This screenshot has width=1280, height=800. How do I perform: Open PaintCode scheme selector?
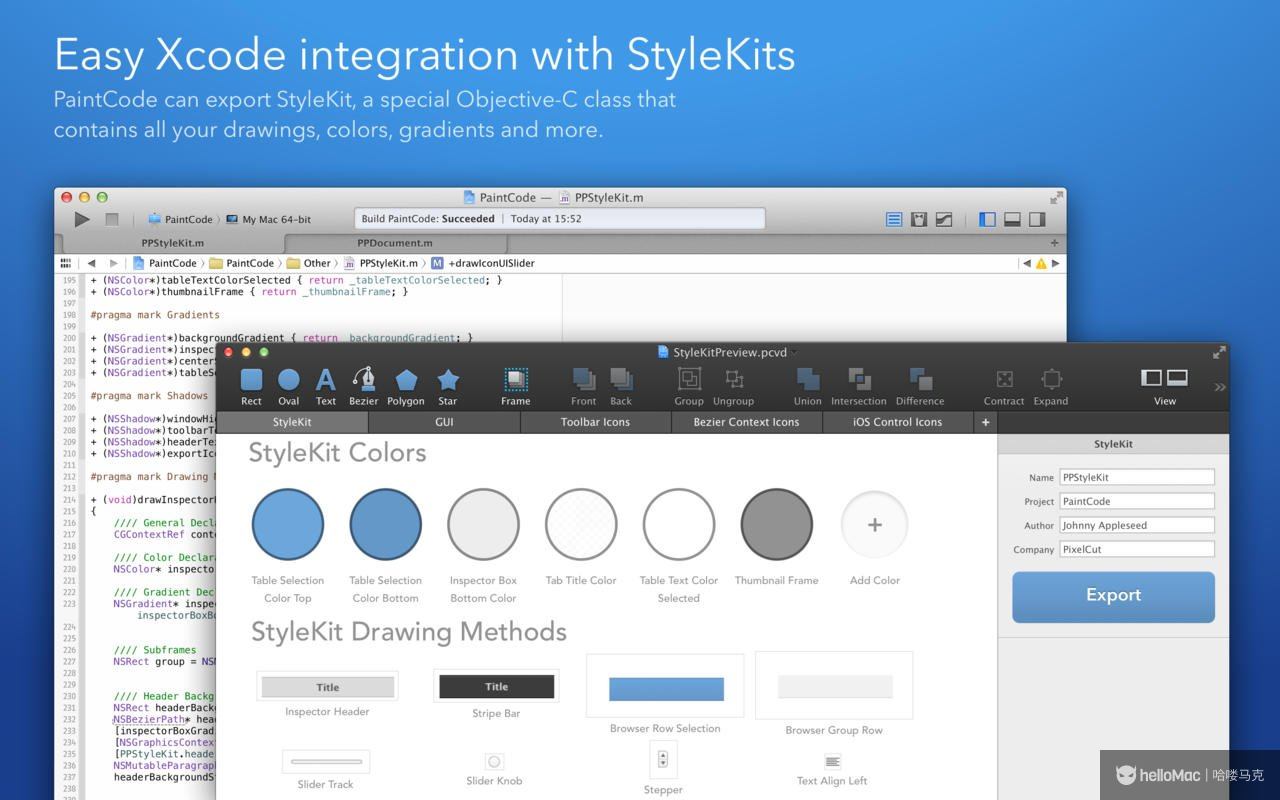(181, 219)
